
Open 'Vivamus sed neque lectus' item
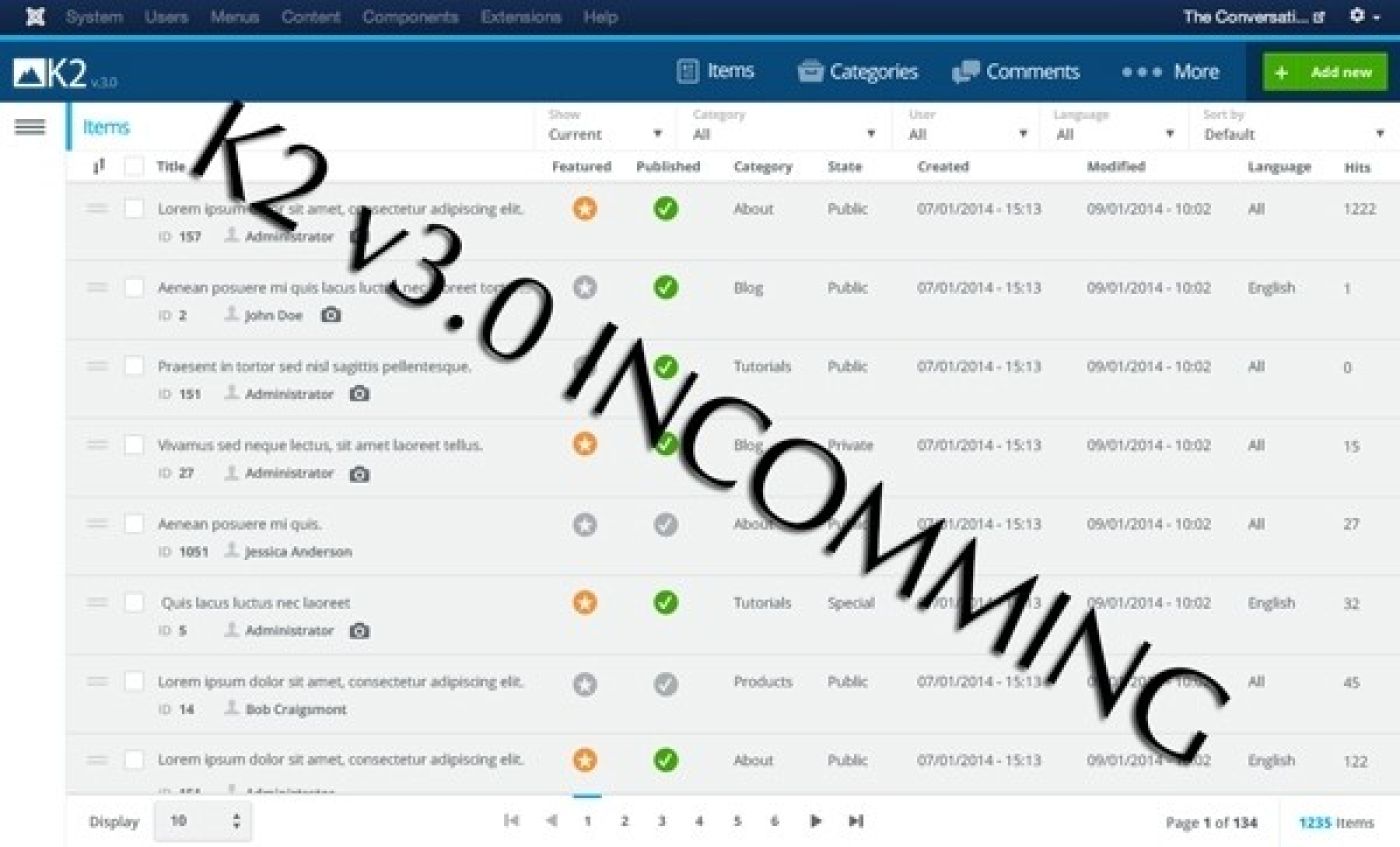pyautogui.click(x=320, y=445)
